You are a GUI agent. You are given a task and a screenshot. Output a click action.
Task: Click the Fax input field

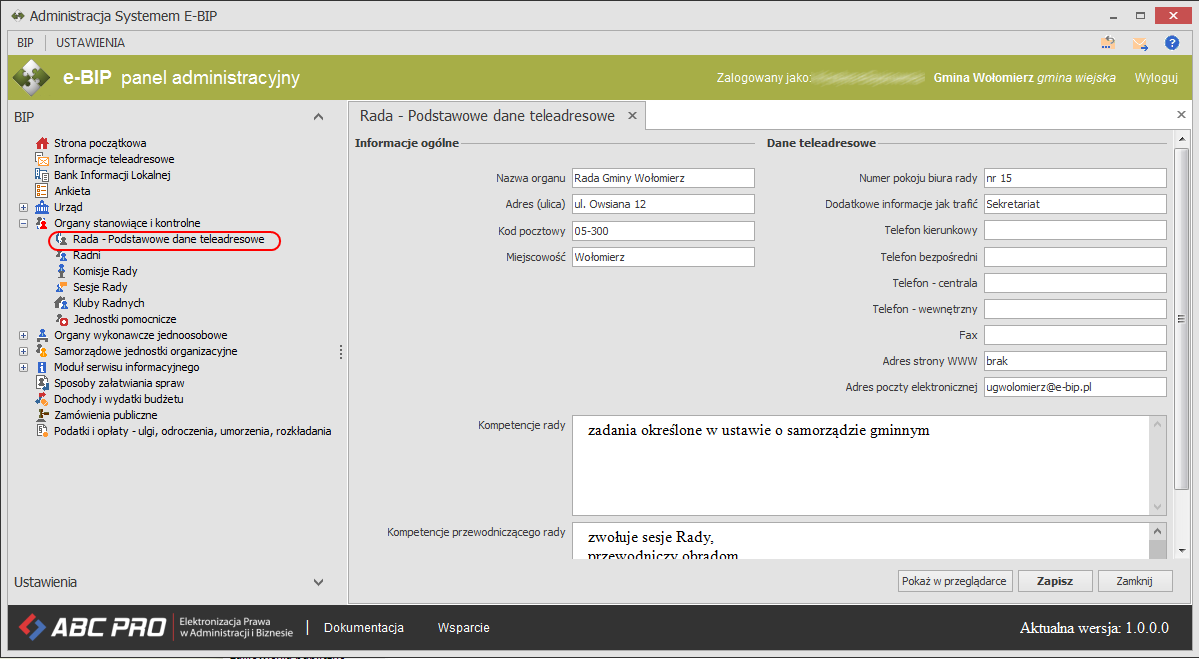click(1075, 335)
